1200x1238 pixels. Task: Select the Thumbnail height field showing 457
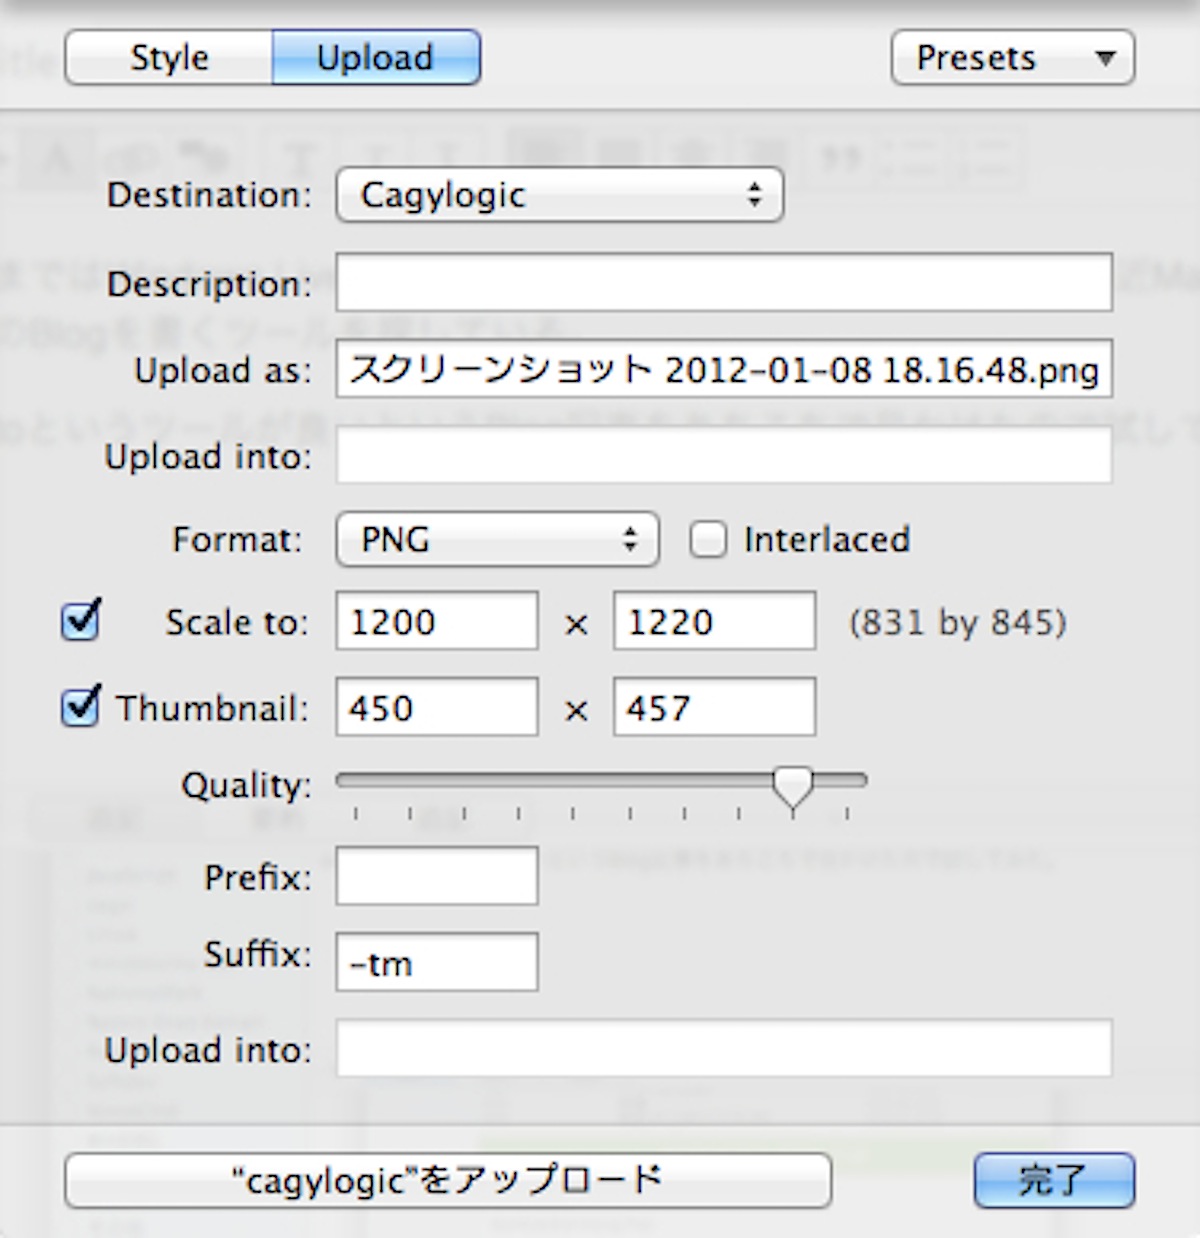click(714, 708)
